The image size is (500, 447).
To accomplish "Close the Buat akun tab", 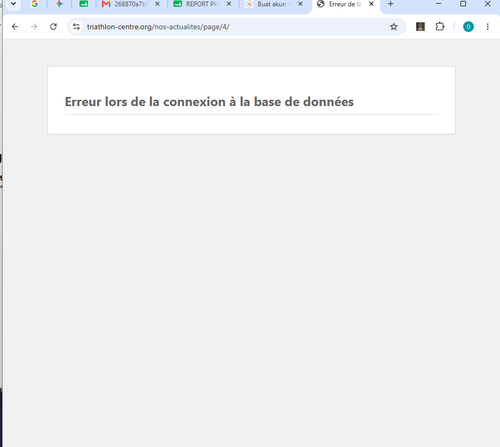I will point(300,4).
